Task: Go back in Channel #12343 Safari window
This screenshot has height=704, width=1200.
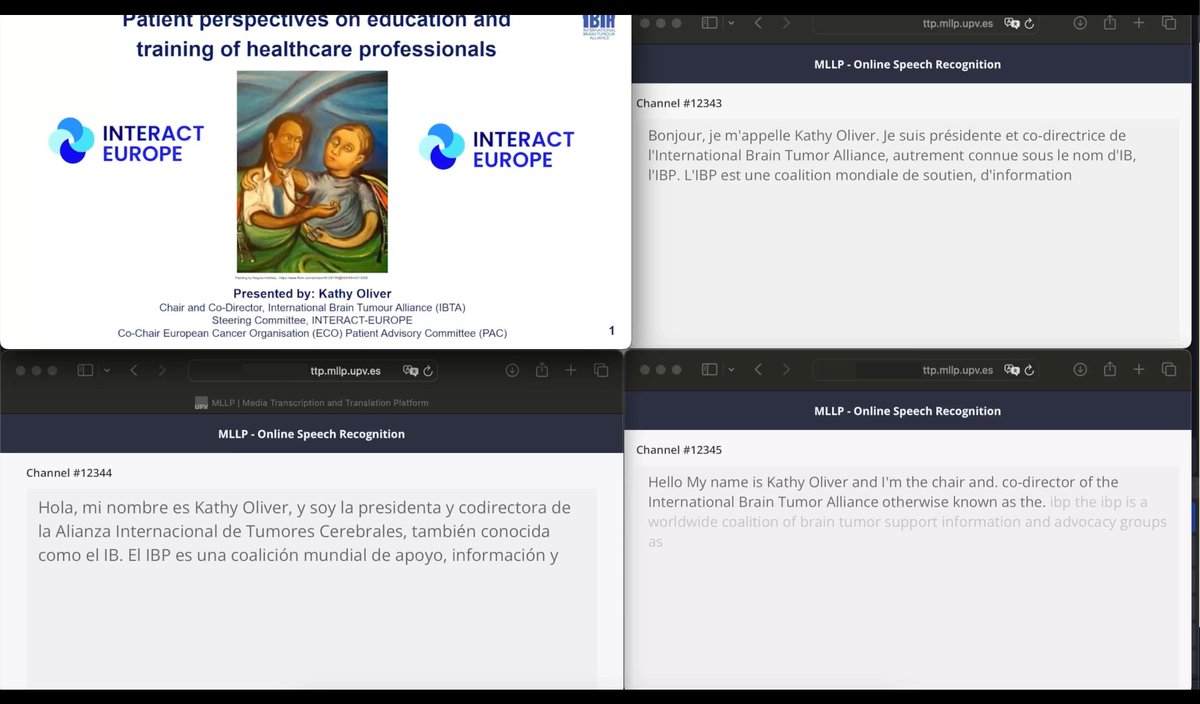Action: (758, 23)
